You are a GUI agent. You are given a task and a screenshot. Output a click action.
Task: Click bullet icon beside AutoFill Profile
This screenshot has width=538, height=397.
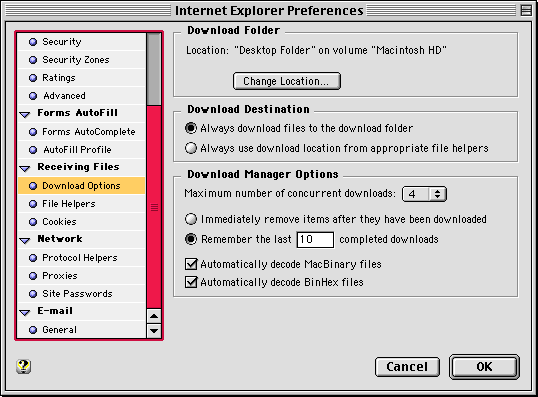coord(33,150)
